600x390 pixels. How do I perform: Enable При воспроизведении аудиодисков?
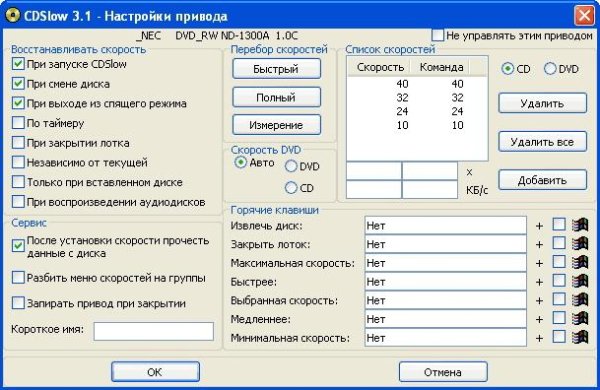[18, 202]
